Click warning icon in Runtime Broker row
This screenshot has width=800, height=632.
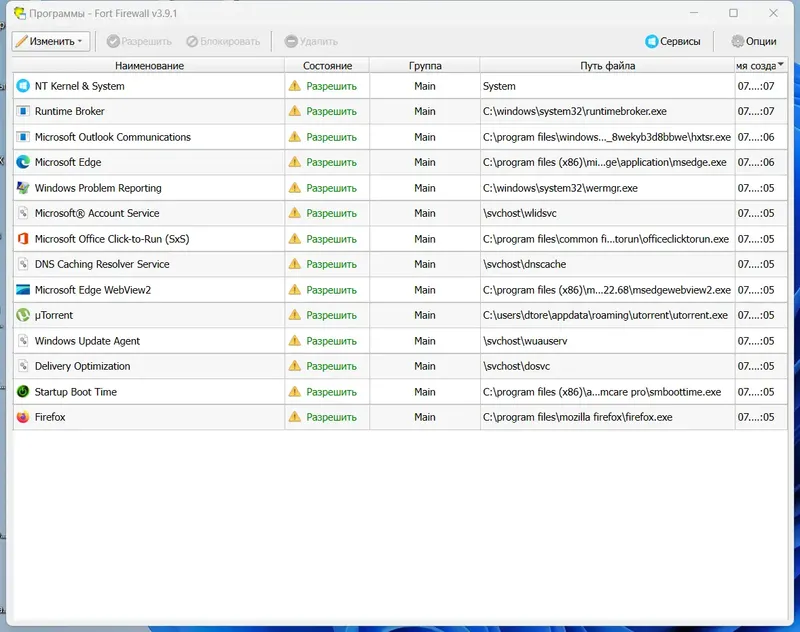295,111
